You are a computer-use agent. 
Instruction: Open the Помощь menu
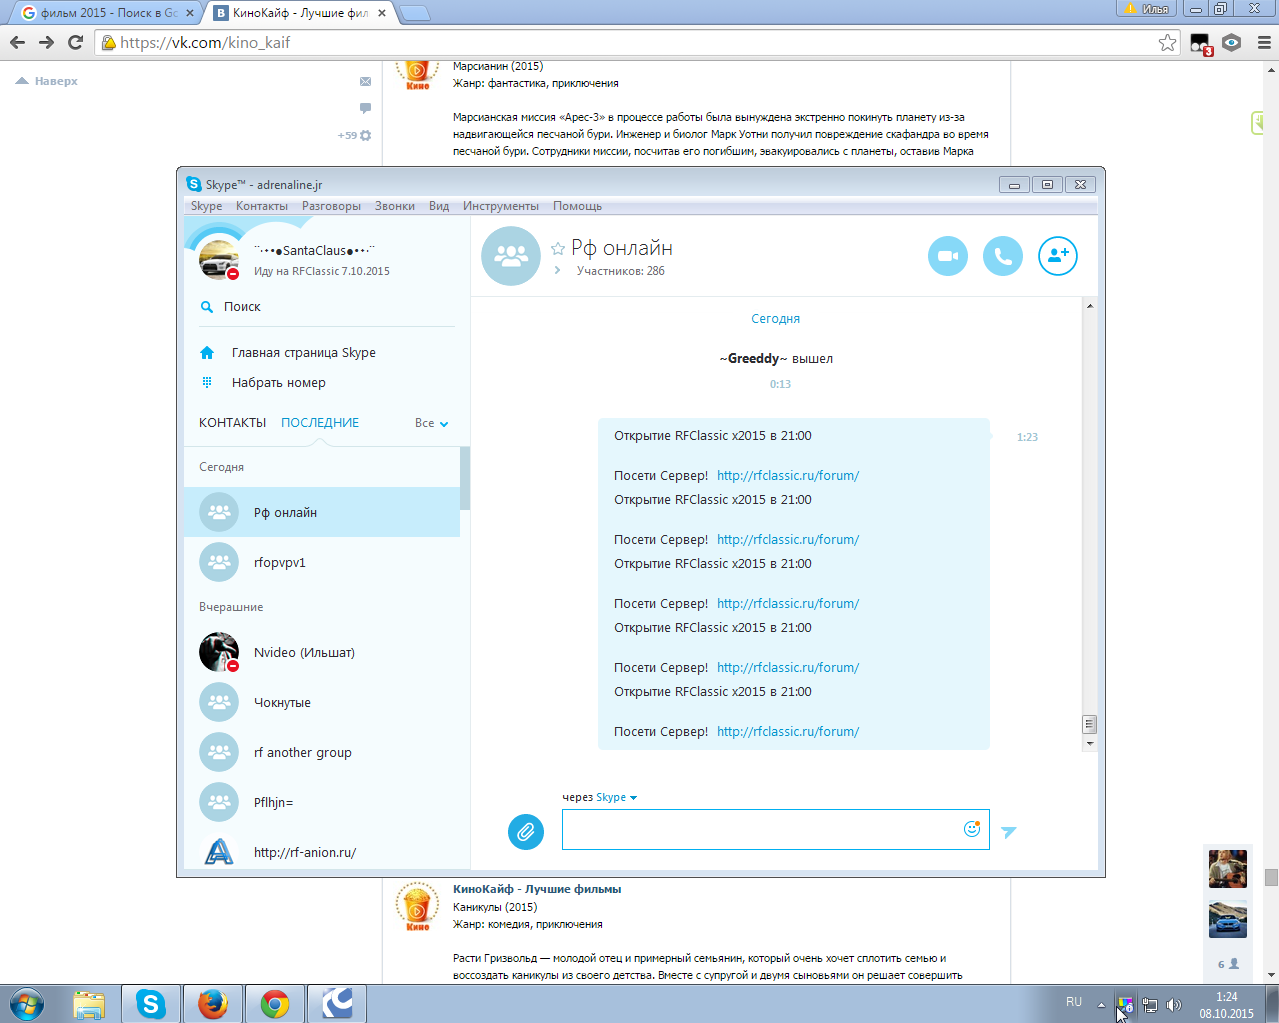578,206
